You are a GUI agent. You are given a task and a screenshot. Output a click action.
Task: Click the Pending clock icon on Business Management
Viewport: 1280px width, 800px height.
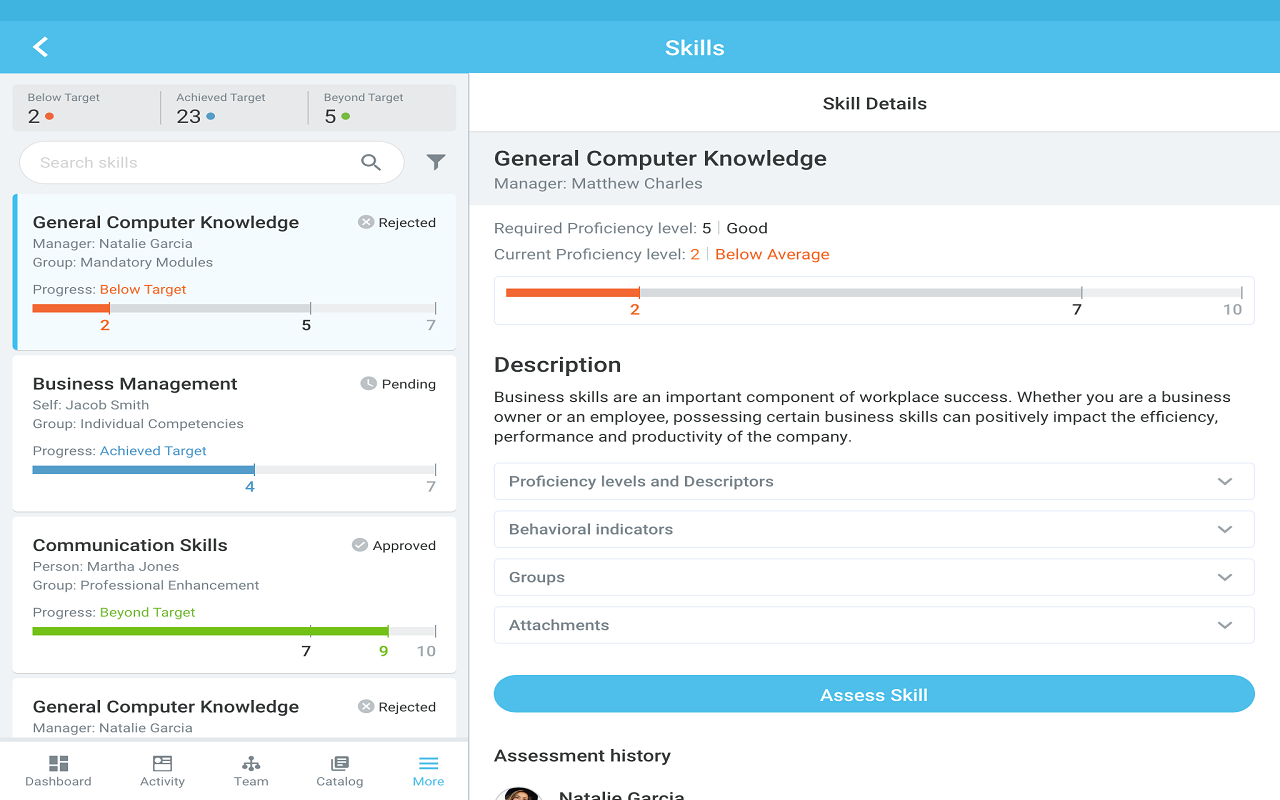(365, 383)
